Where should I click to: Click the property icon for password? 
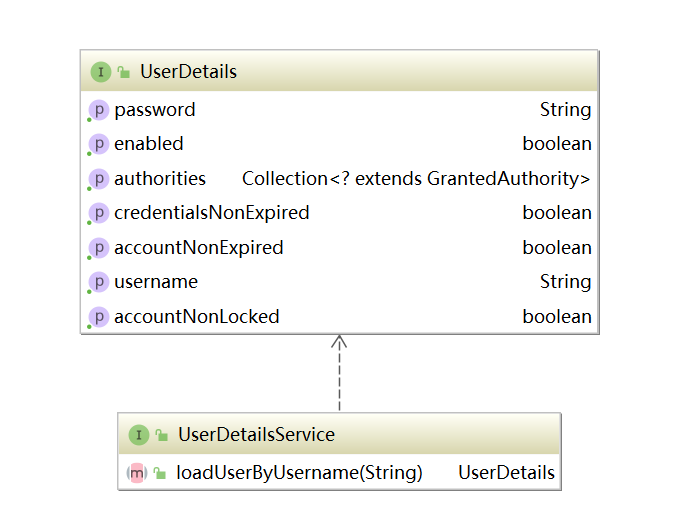point(99,110)
